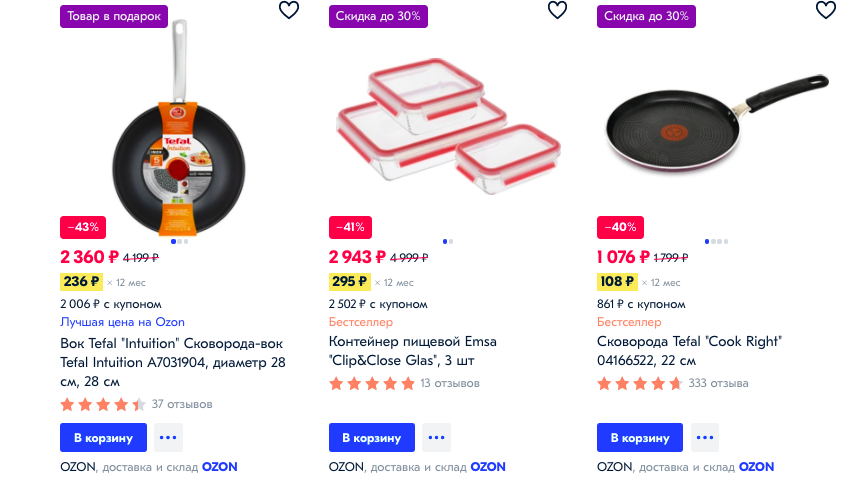Add Tefal Intuition wok to favorites heart
This screenshot has height=494, width=864.
(x=288, y=11)
